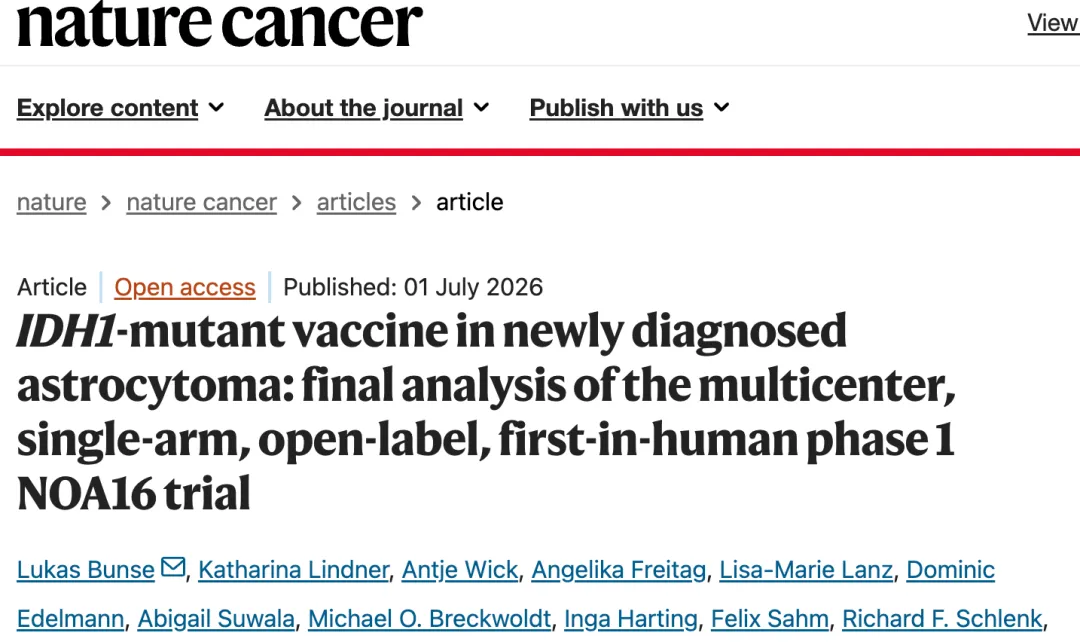Select author Katharina Lindner

coord(293,570)
